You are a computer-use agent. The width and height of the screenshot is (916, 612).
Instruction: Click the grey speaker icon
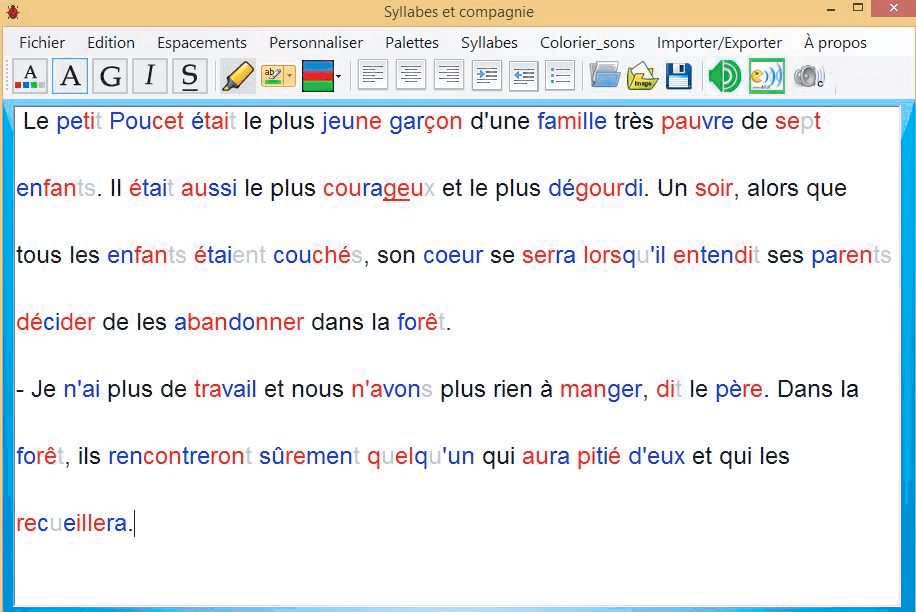808,76
